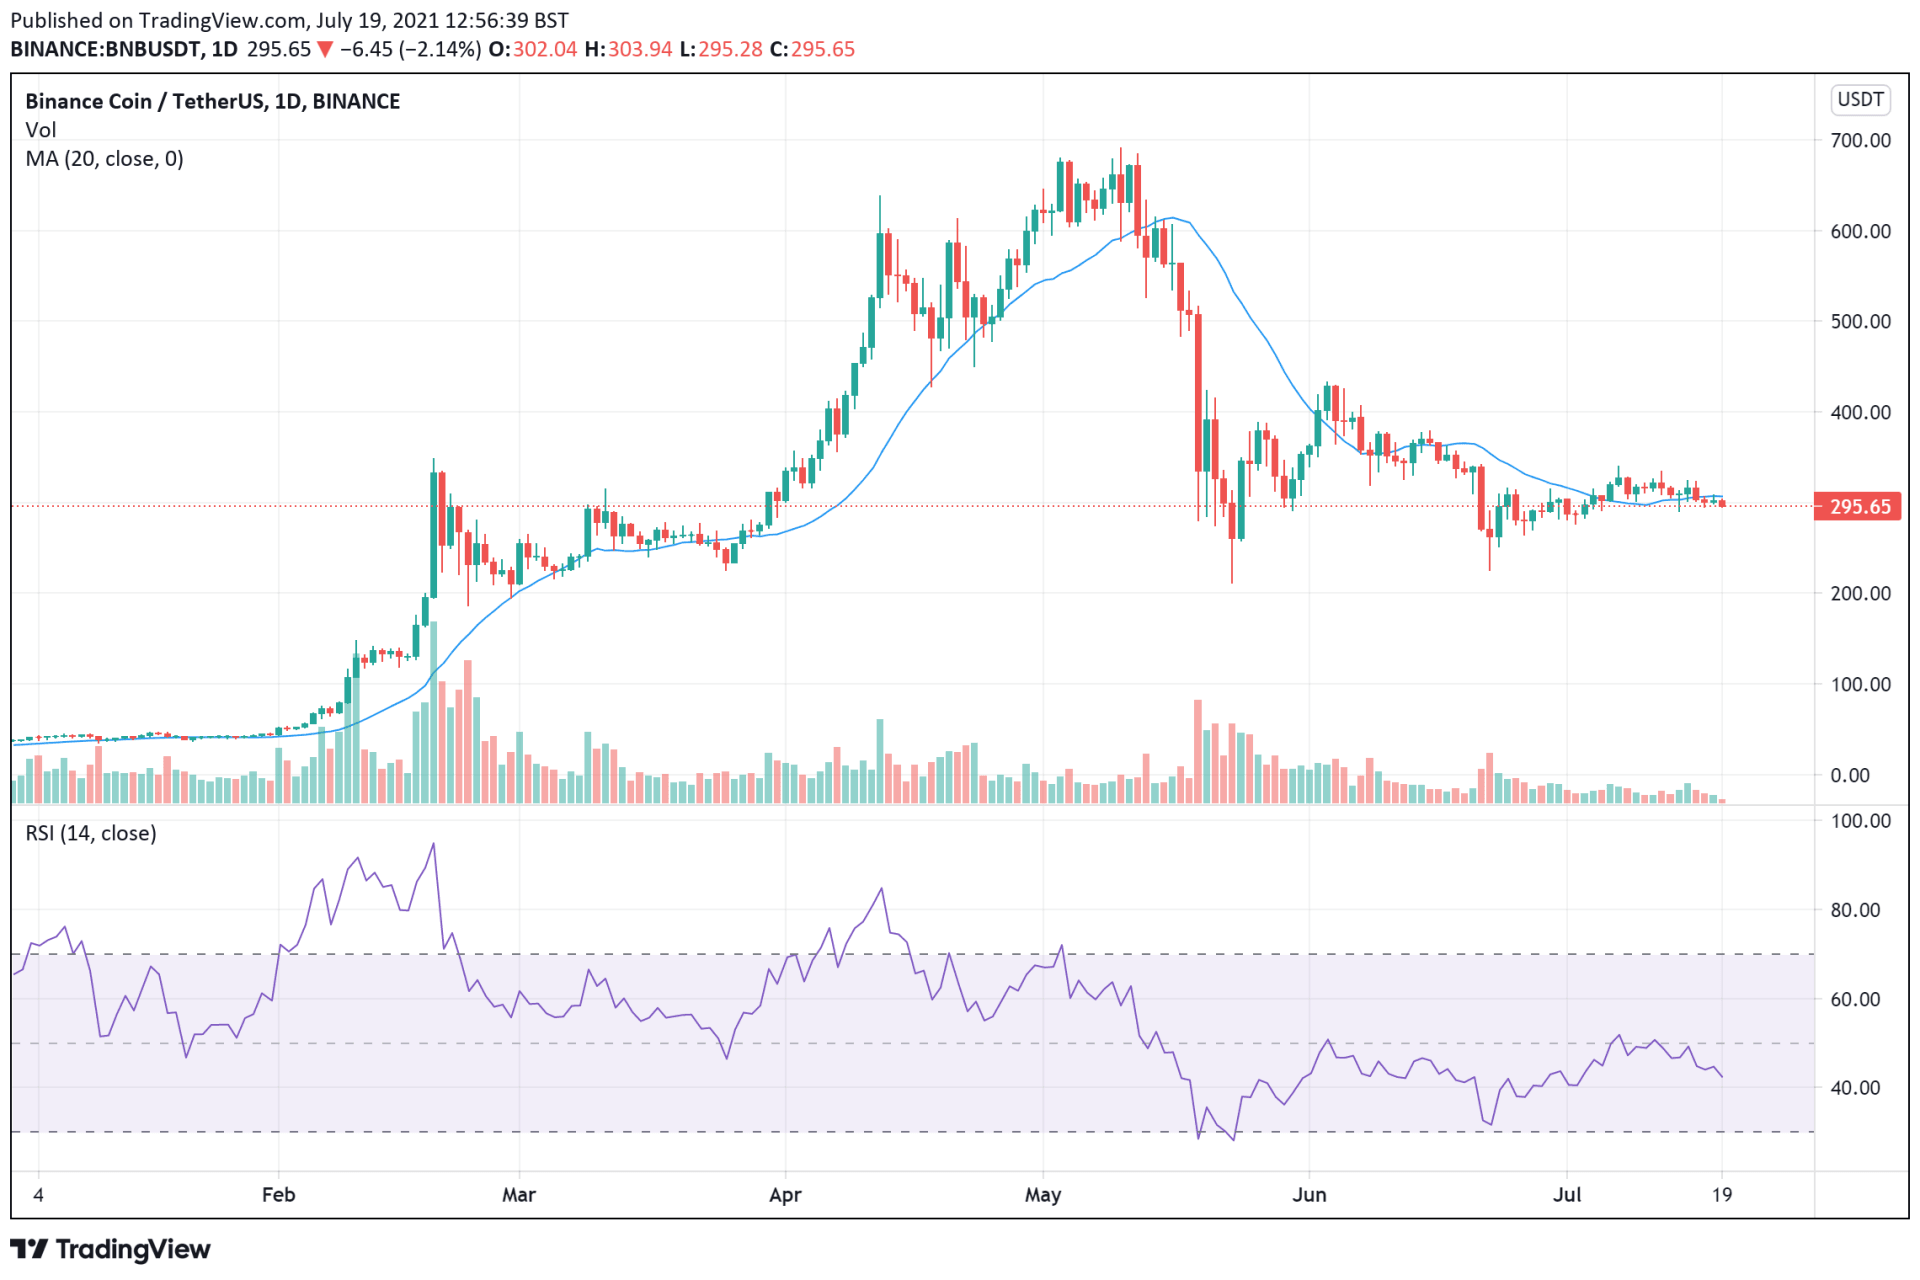Click the USDT currency button
1920x1280 pixels.
[1860, 100]
